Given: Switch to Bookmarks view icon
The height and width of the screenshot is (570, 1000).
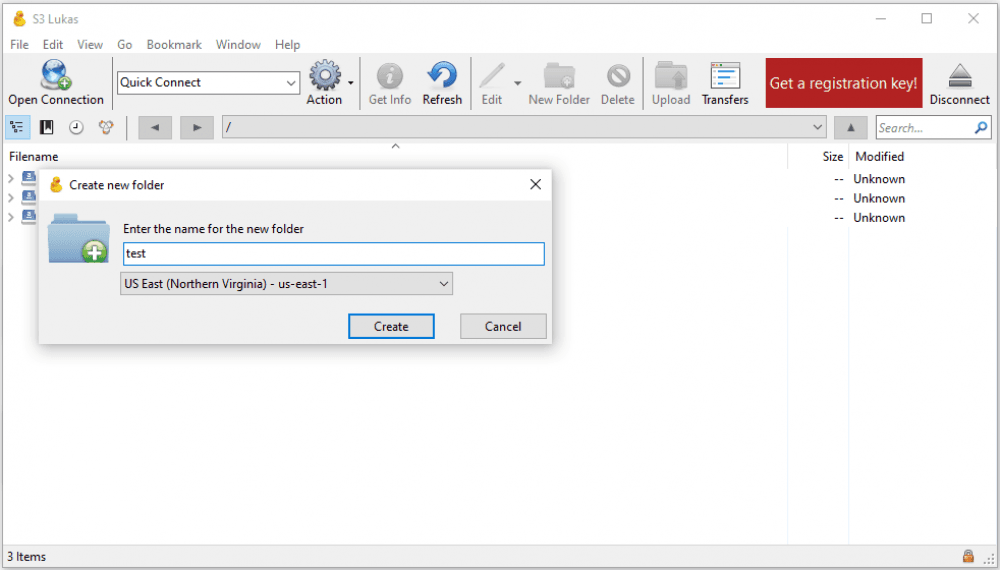Looking at the screenshot, I should (47, 128).
